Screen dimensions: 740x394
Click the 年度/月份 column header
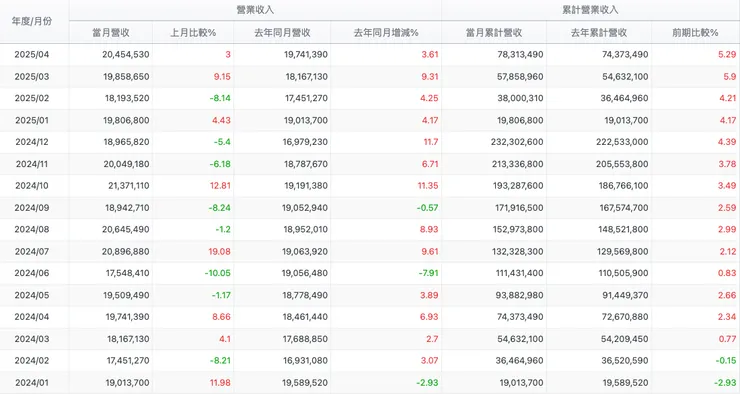[x=32, y=21]
